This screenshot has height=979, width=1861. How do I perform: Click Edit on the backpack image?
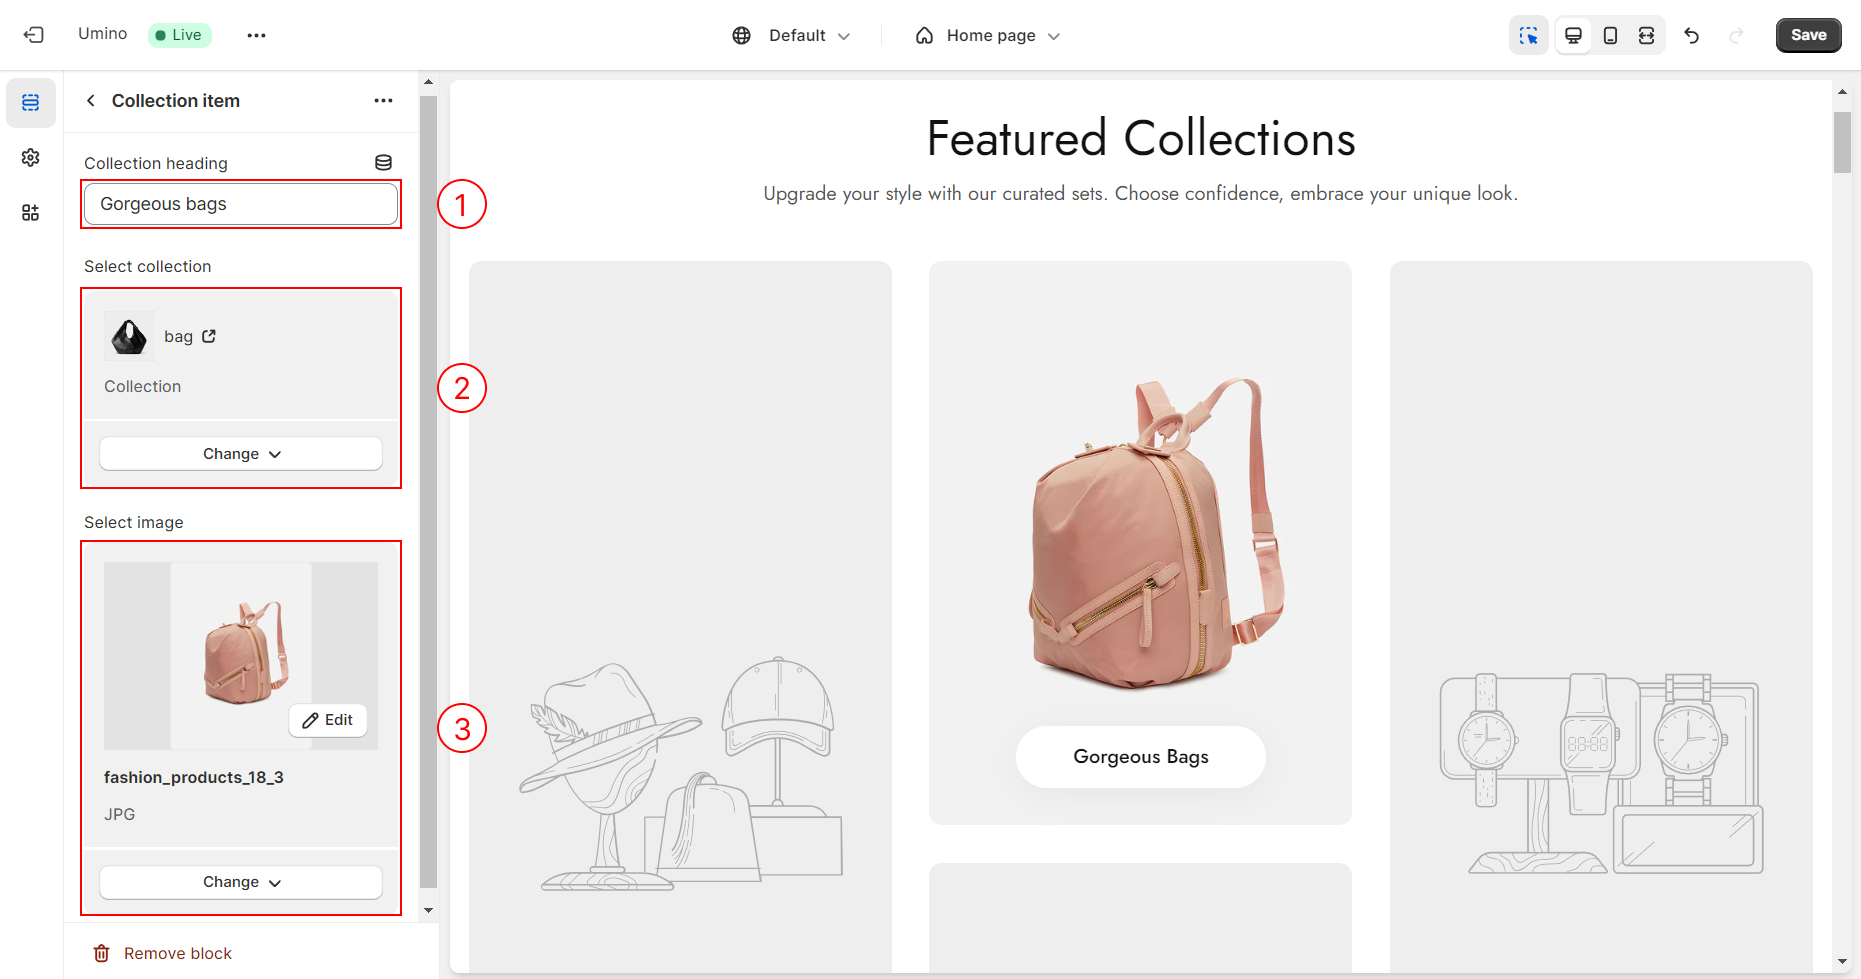328,720
